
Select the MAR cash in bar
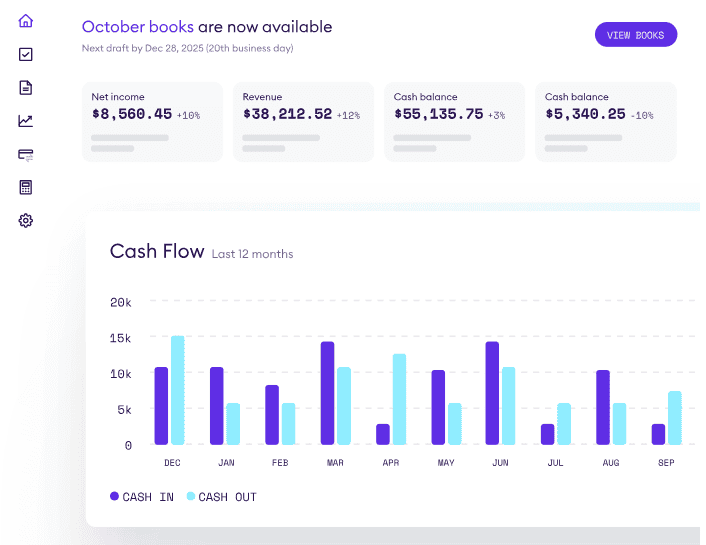tap(327, 394)
